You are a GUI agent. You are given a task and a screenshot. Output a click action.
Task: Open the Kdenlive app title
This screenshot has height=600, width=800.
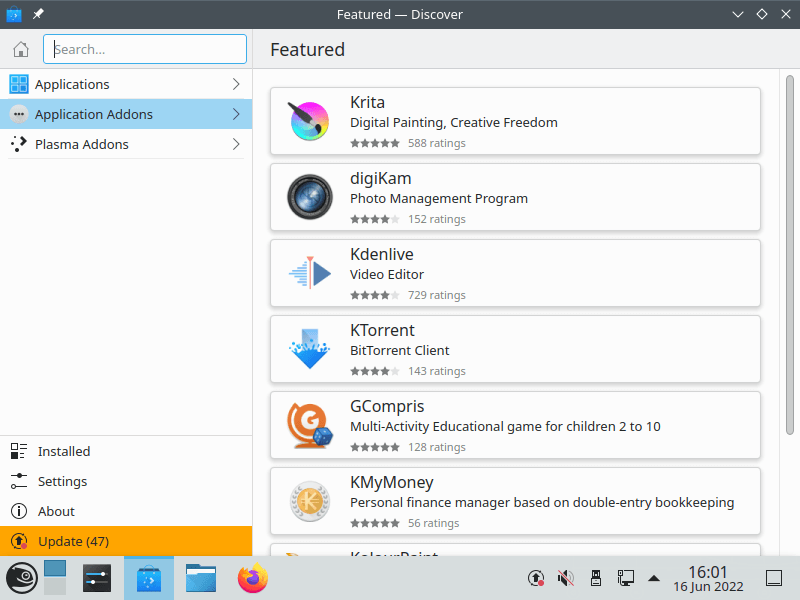382,254
